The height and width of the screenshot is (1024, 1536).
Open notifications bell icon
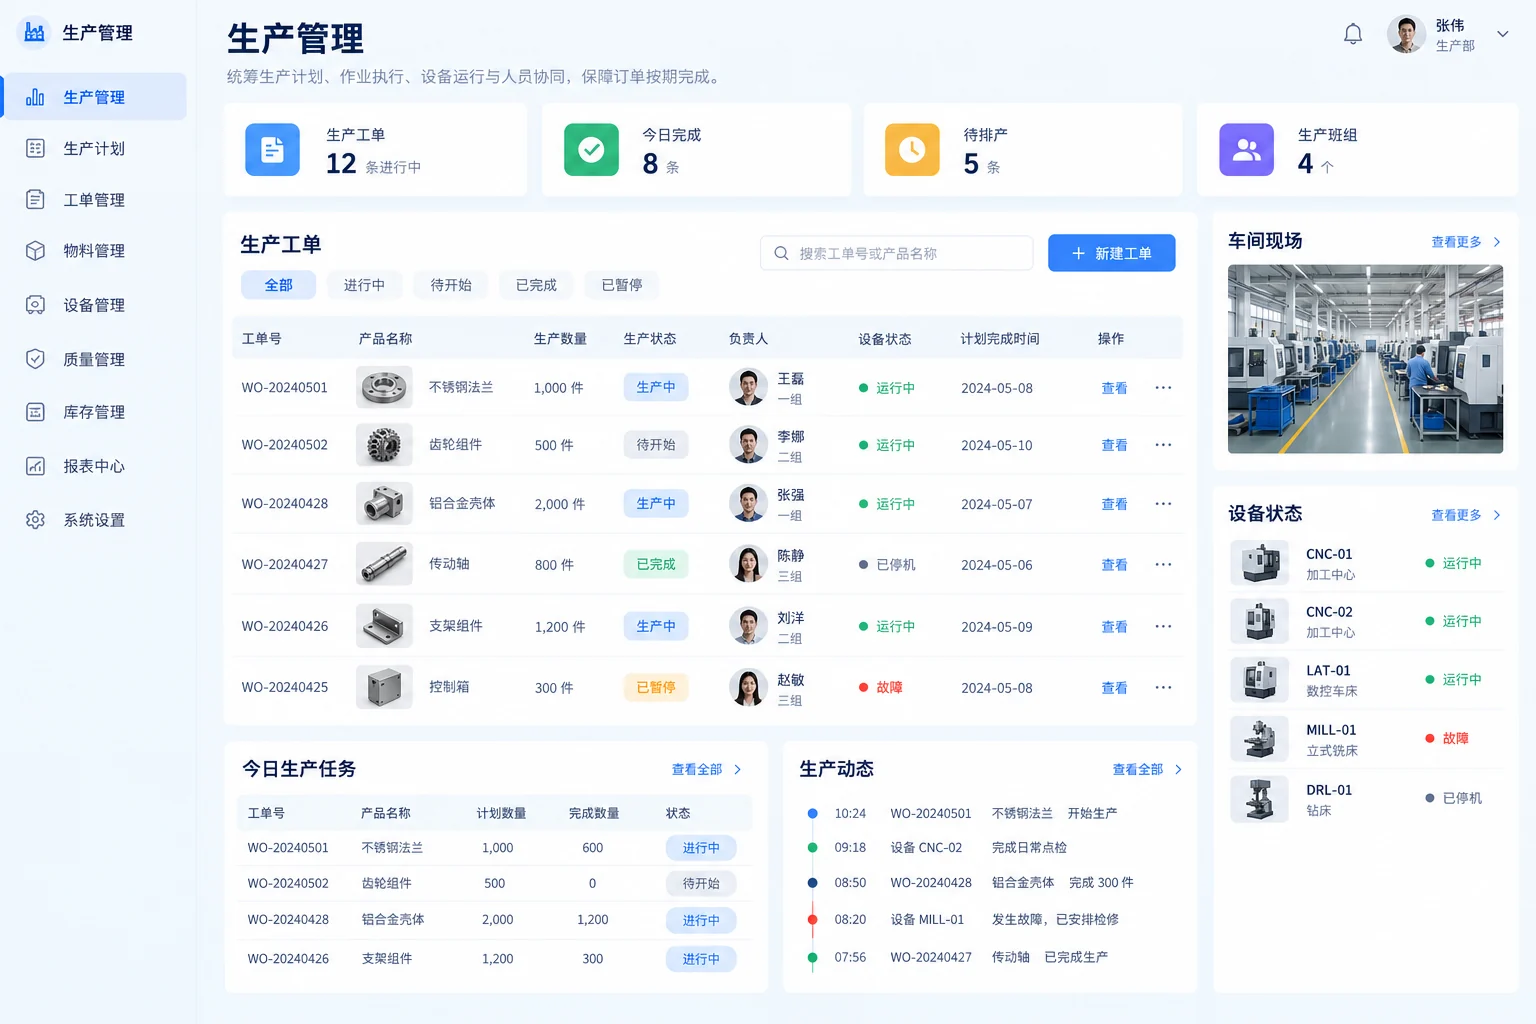tap(1353, 34)
